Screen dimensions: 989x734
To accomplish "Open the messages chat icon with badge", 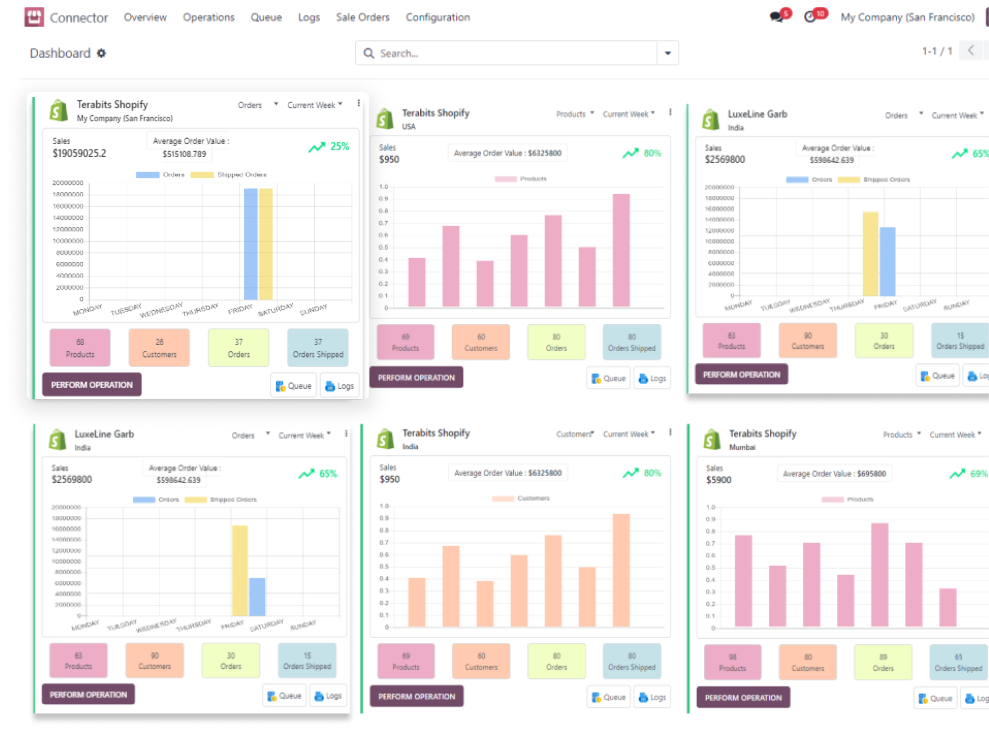I will tap(777, 17).
